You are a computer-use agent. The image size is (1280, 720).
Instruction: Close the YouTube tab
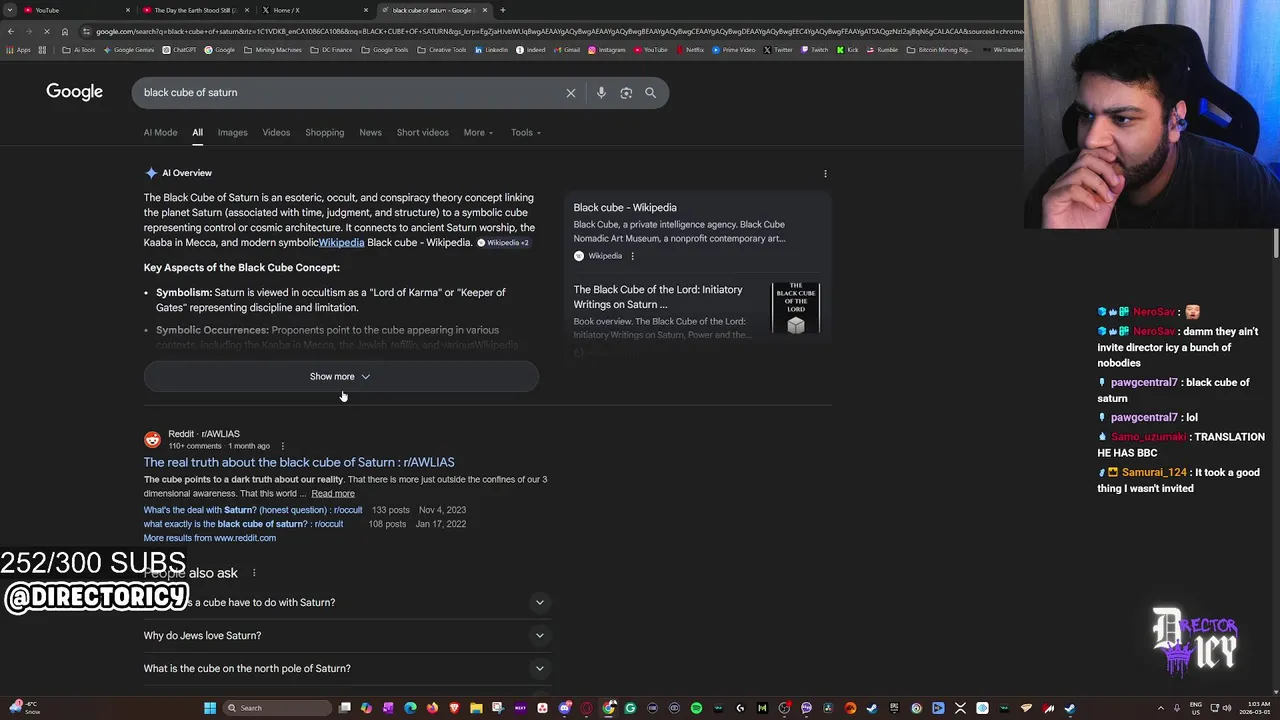128,10
